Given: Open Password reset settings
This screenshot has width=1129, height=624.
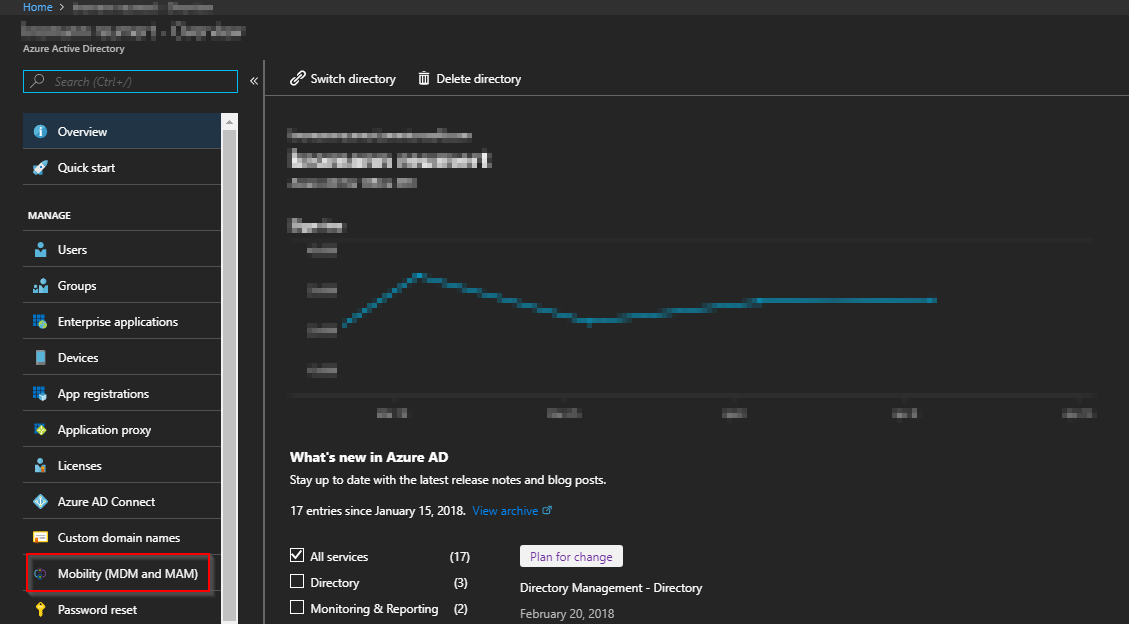Looking at the screenshot, I should point(122,609).
